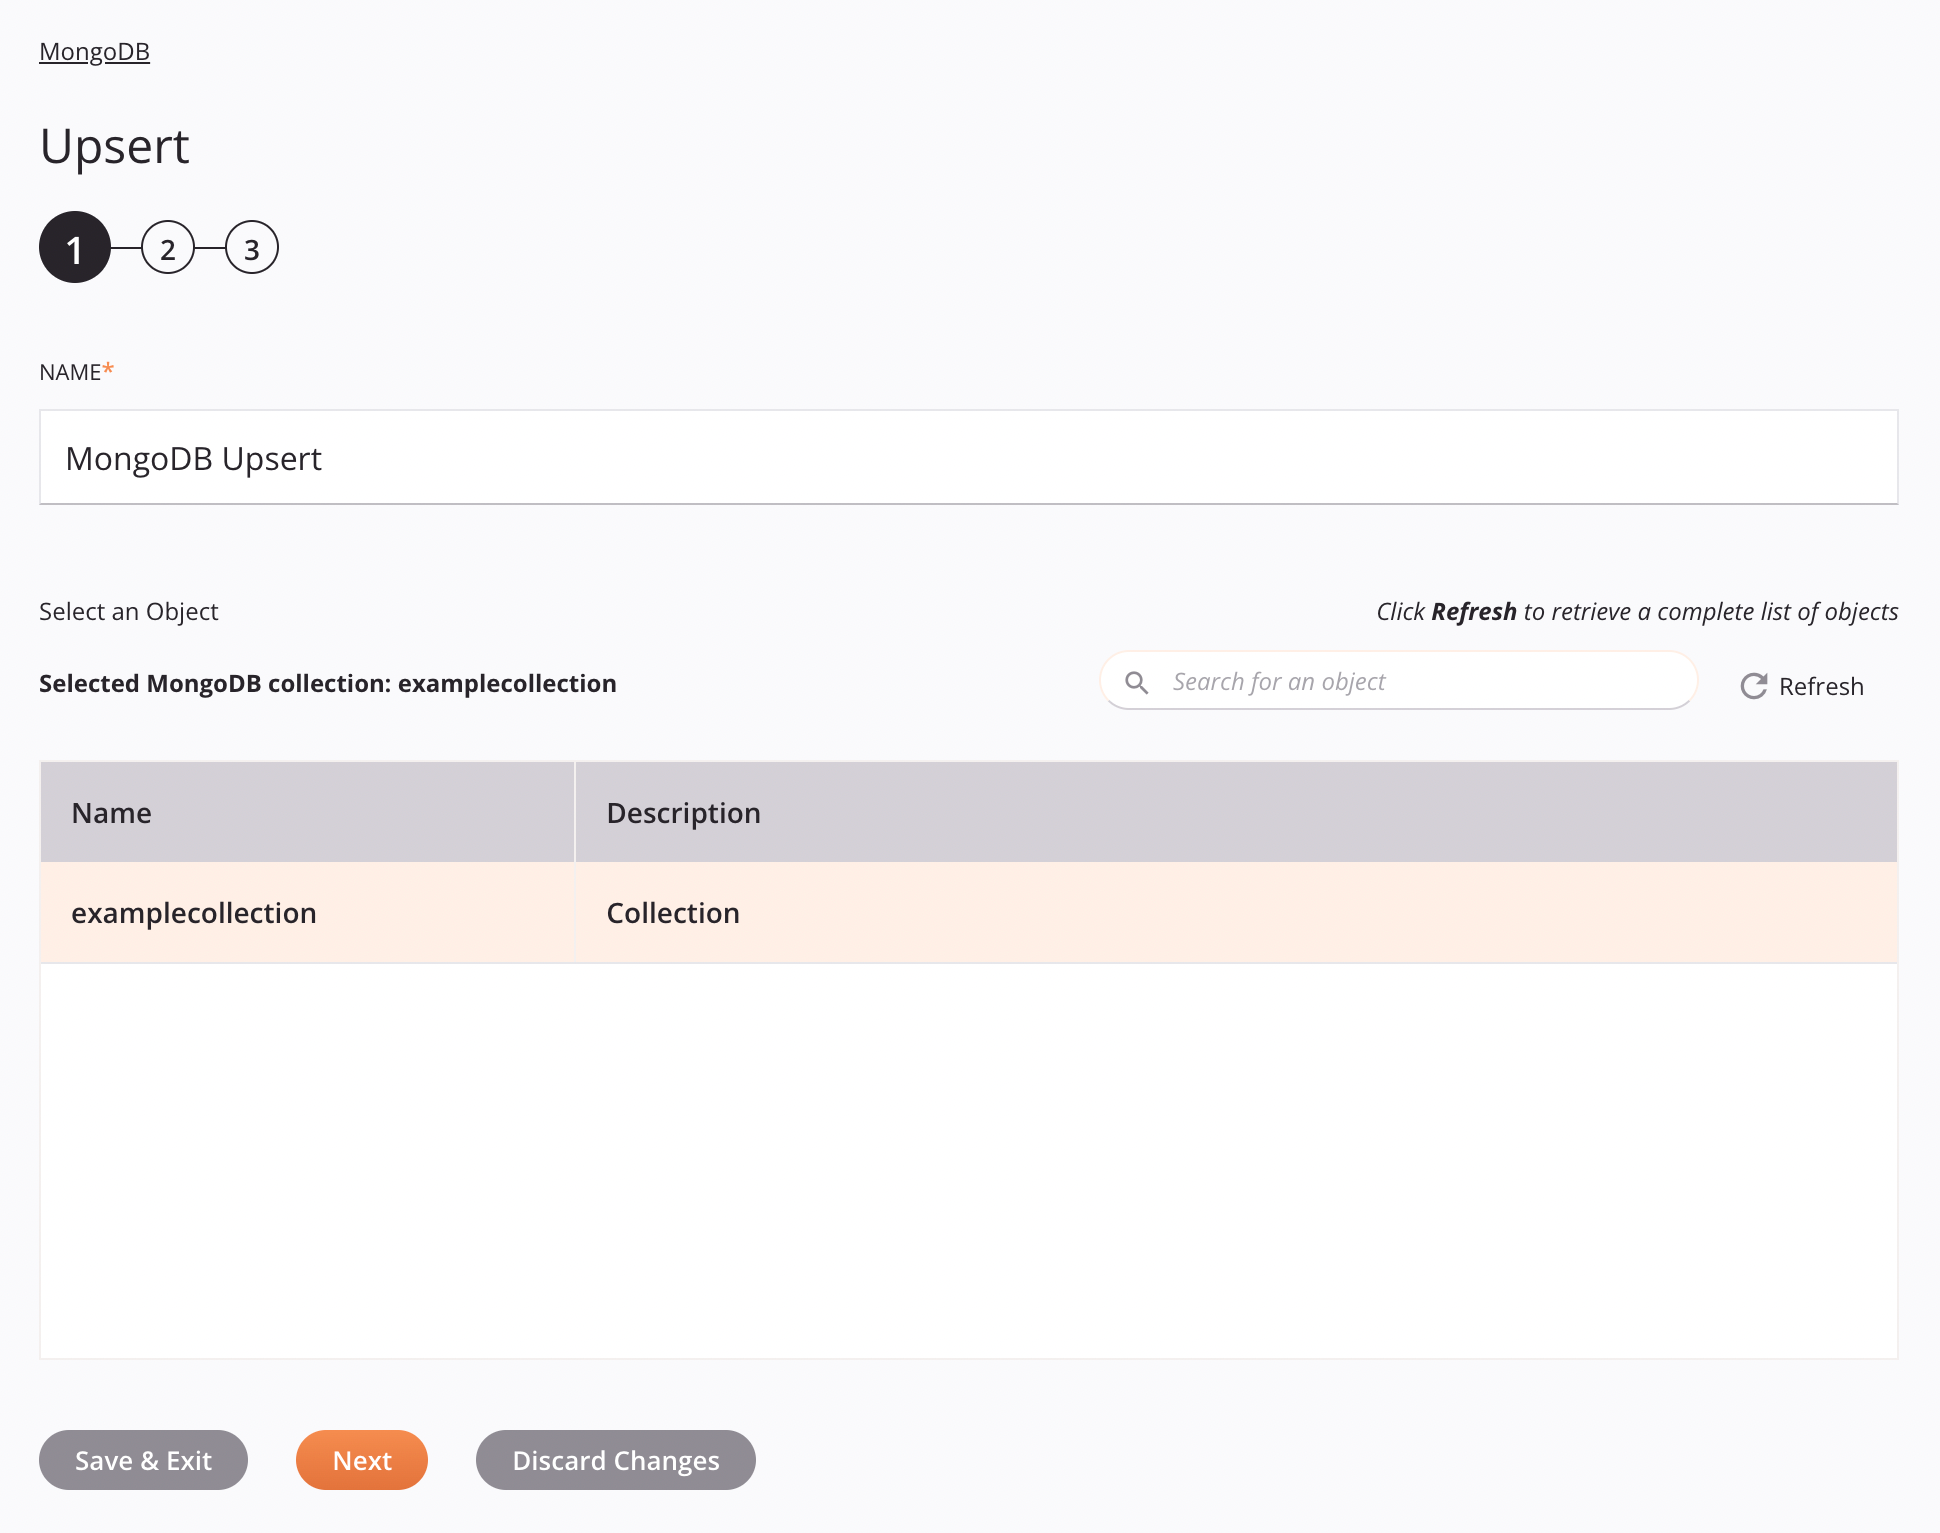Select step 3 circle in progress indicator

pos(250,247)
